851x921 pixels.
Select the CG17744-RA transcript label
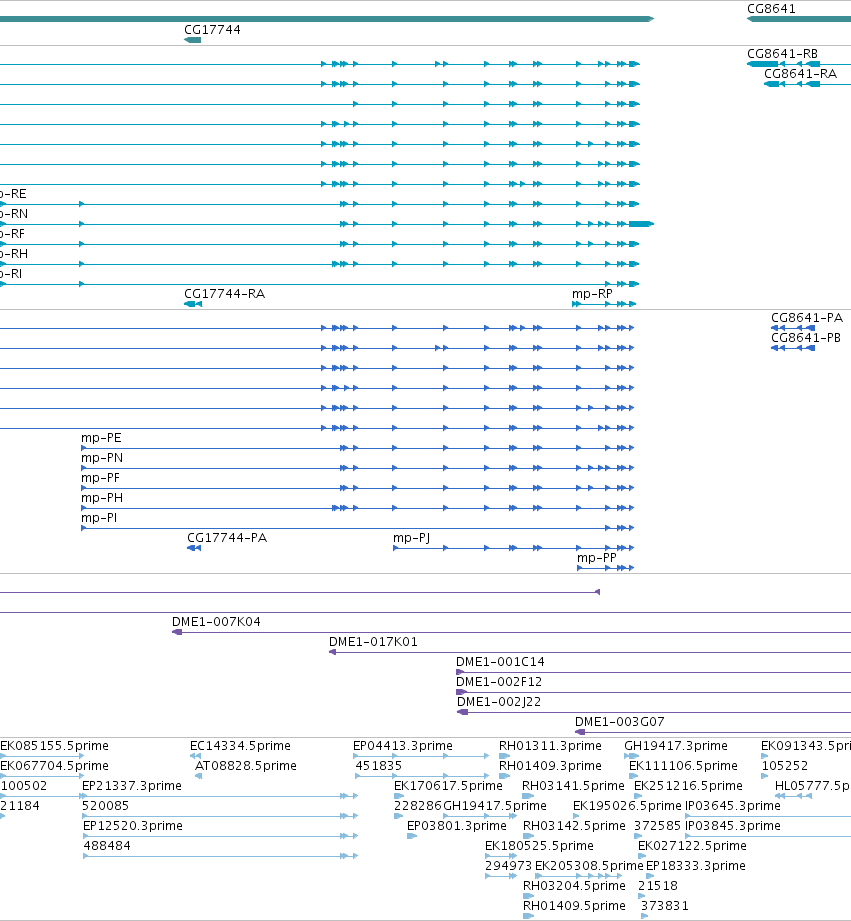pyautogui.click(x=224, y=294)
